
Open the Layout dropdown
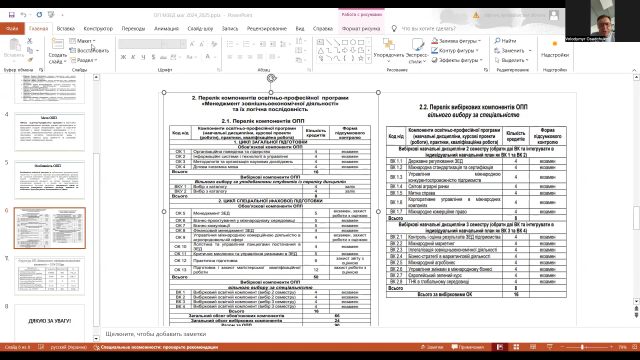[x=83, y=41]
